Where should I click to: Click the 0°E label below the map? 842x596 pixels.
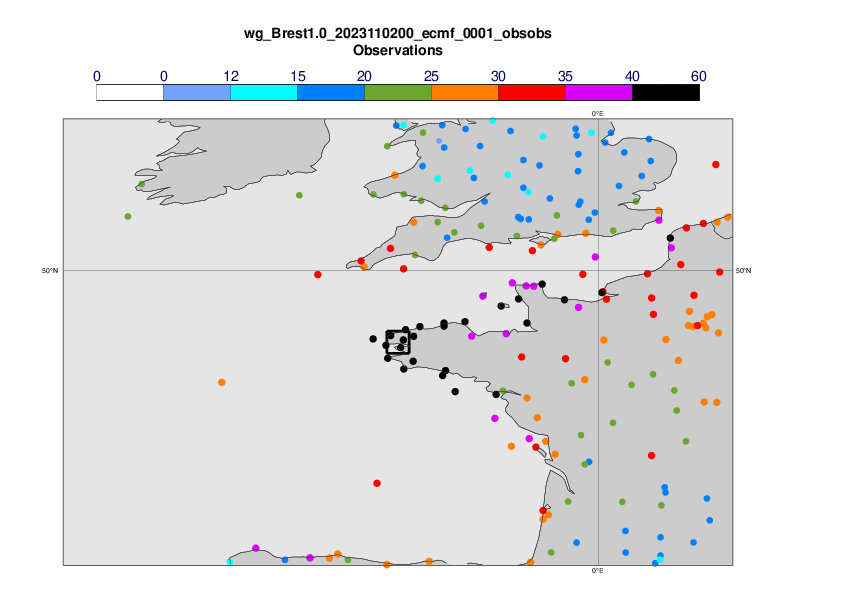tap(597, 571)
